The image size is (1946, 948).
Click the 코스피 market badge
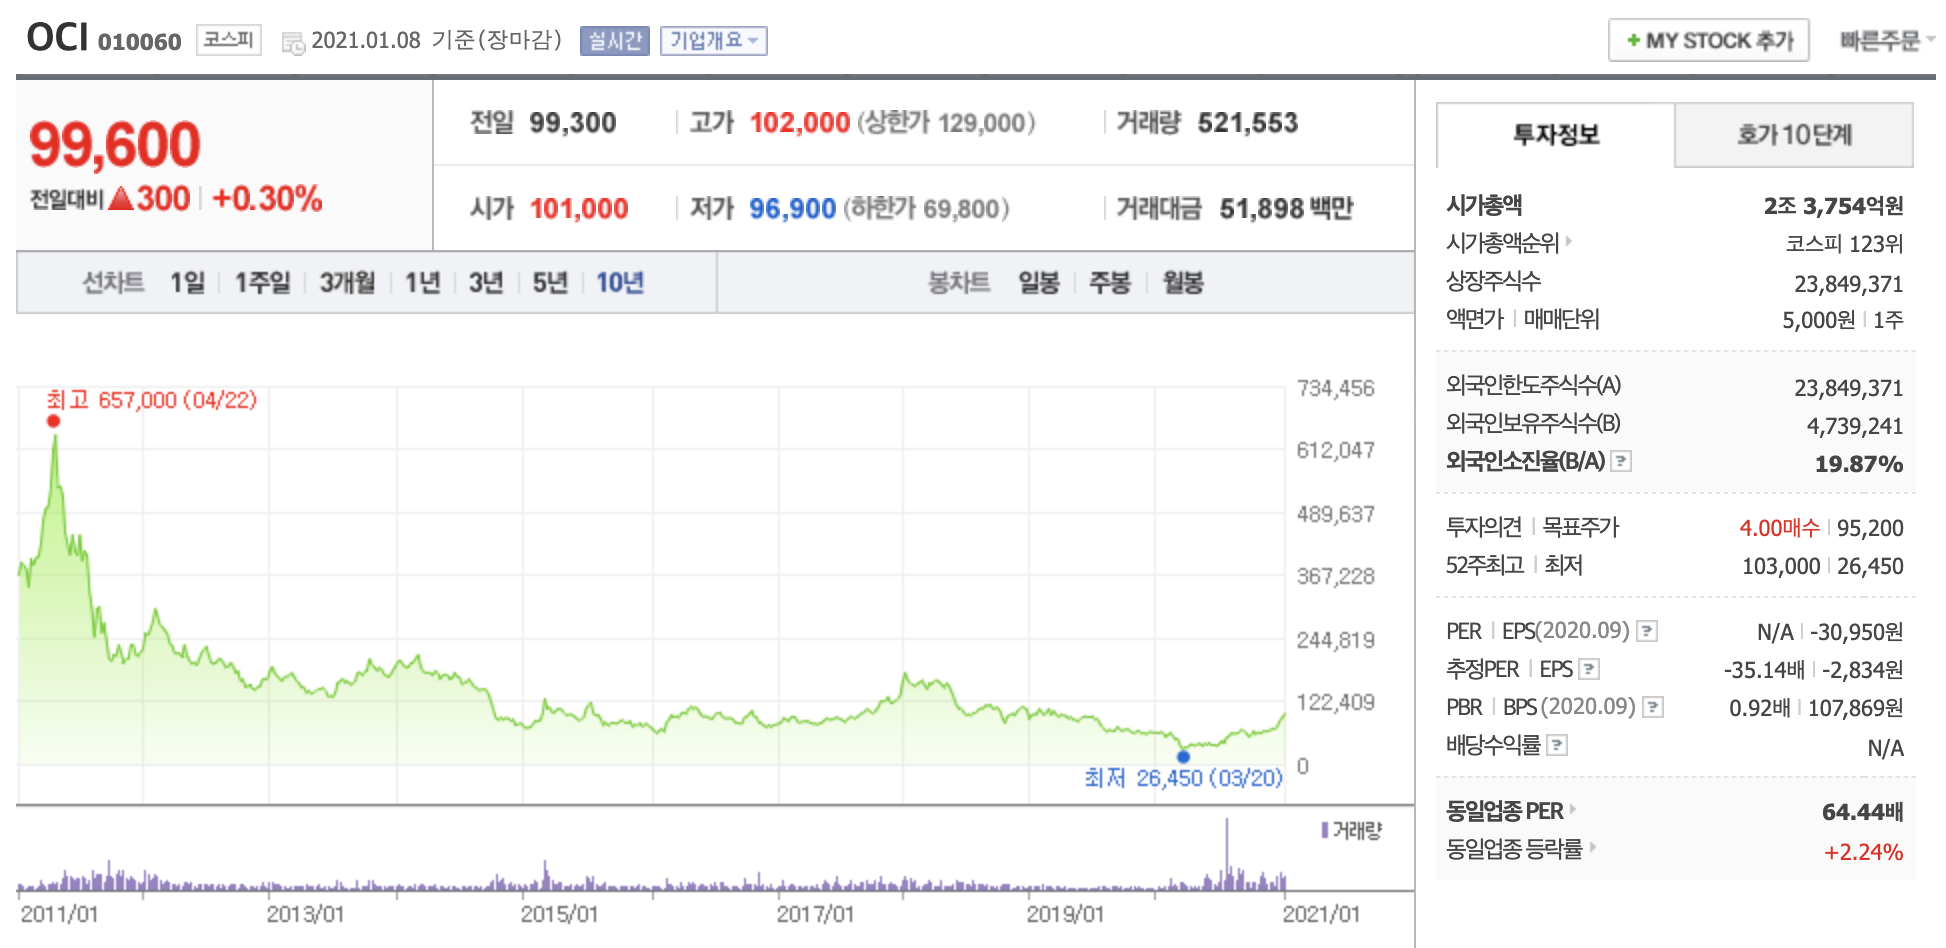pos(229,40)
